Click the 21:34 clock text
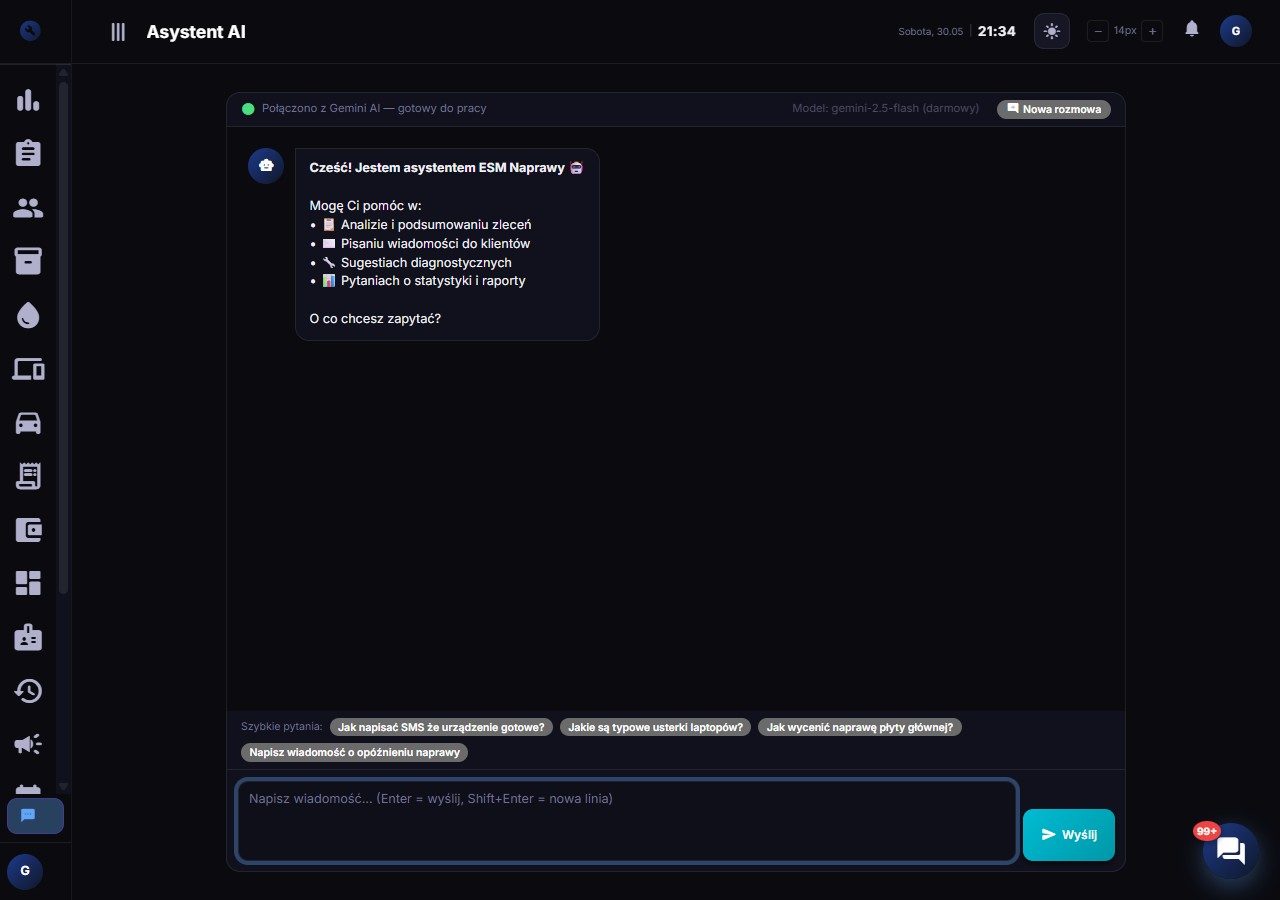1280x900 pixels. tap(997, 32)
